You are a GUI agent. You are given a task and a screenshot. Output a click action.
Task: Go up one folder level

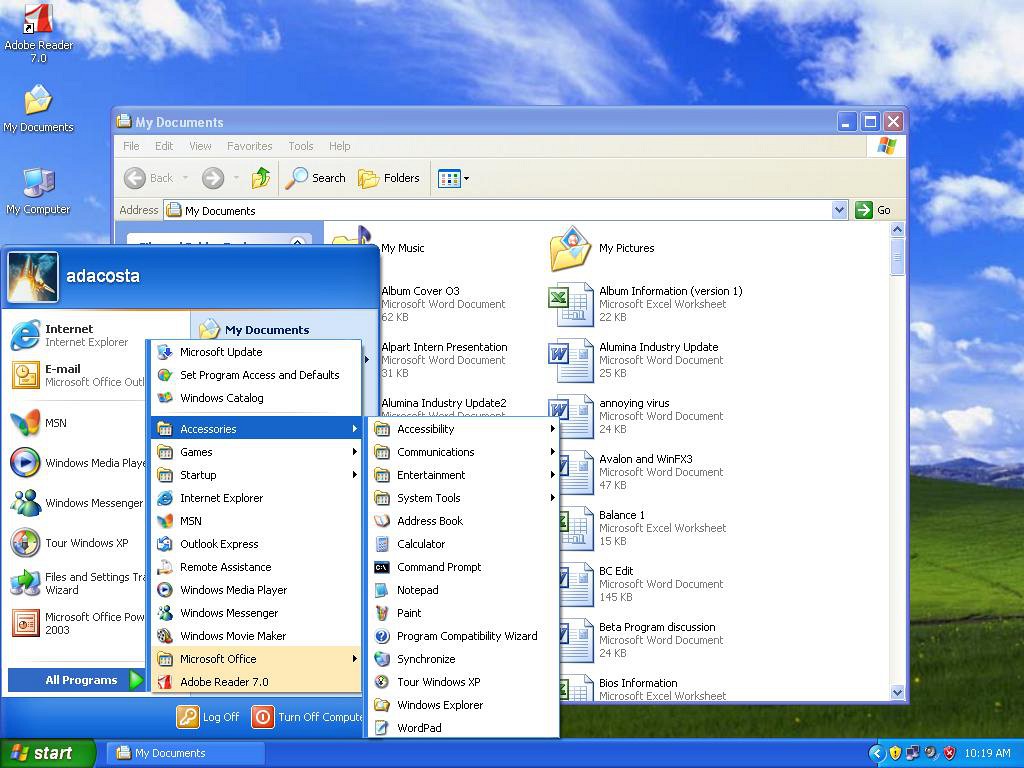click(x=261, y=178)
